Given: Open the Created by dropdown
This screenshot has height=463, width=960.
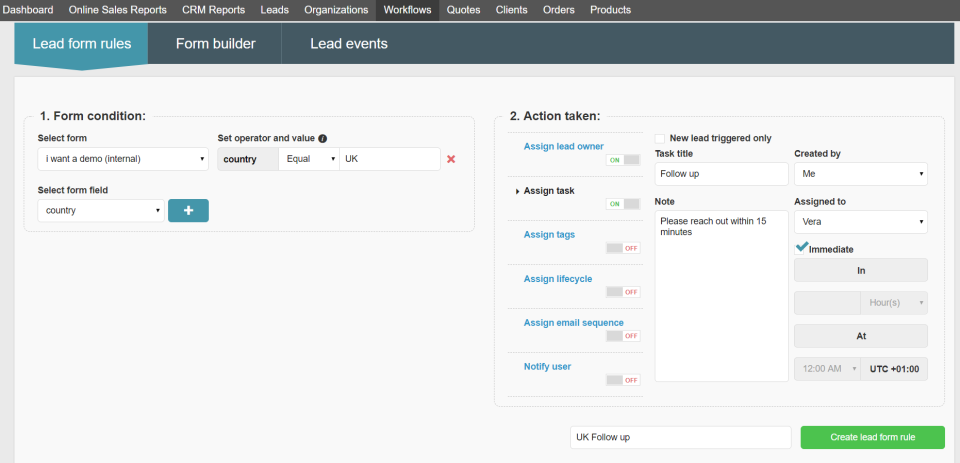Looking at the screenshot, I should (860, 174).
